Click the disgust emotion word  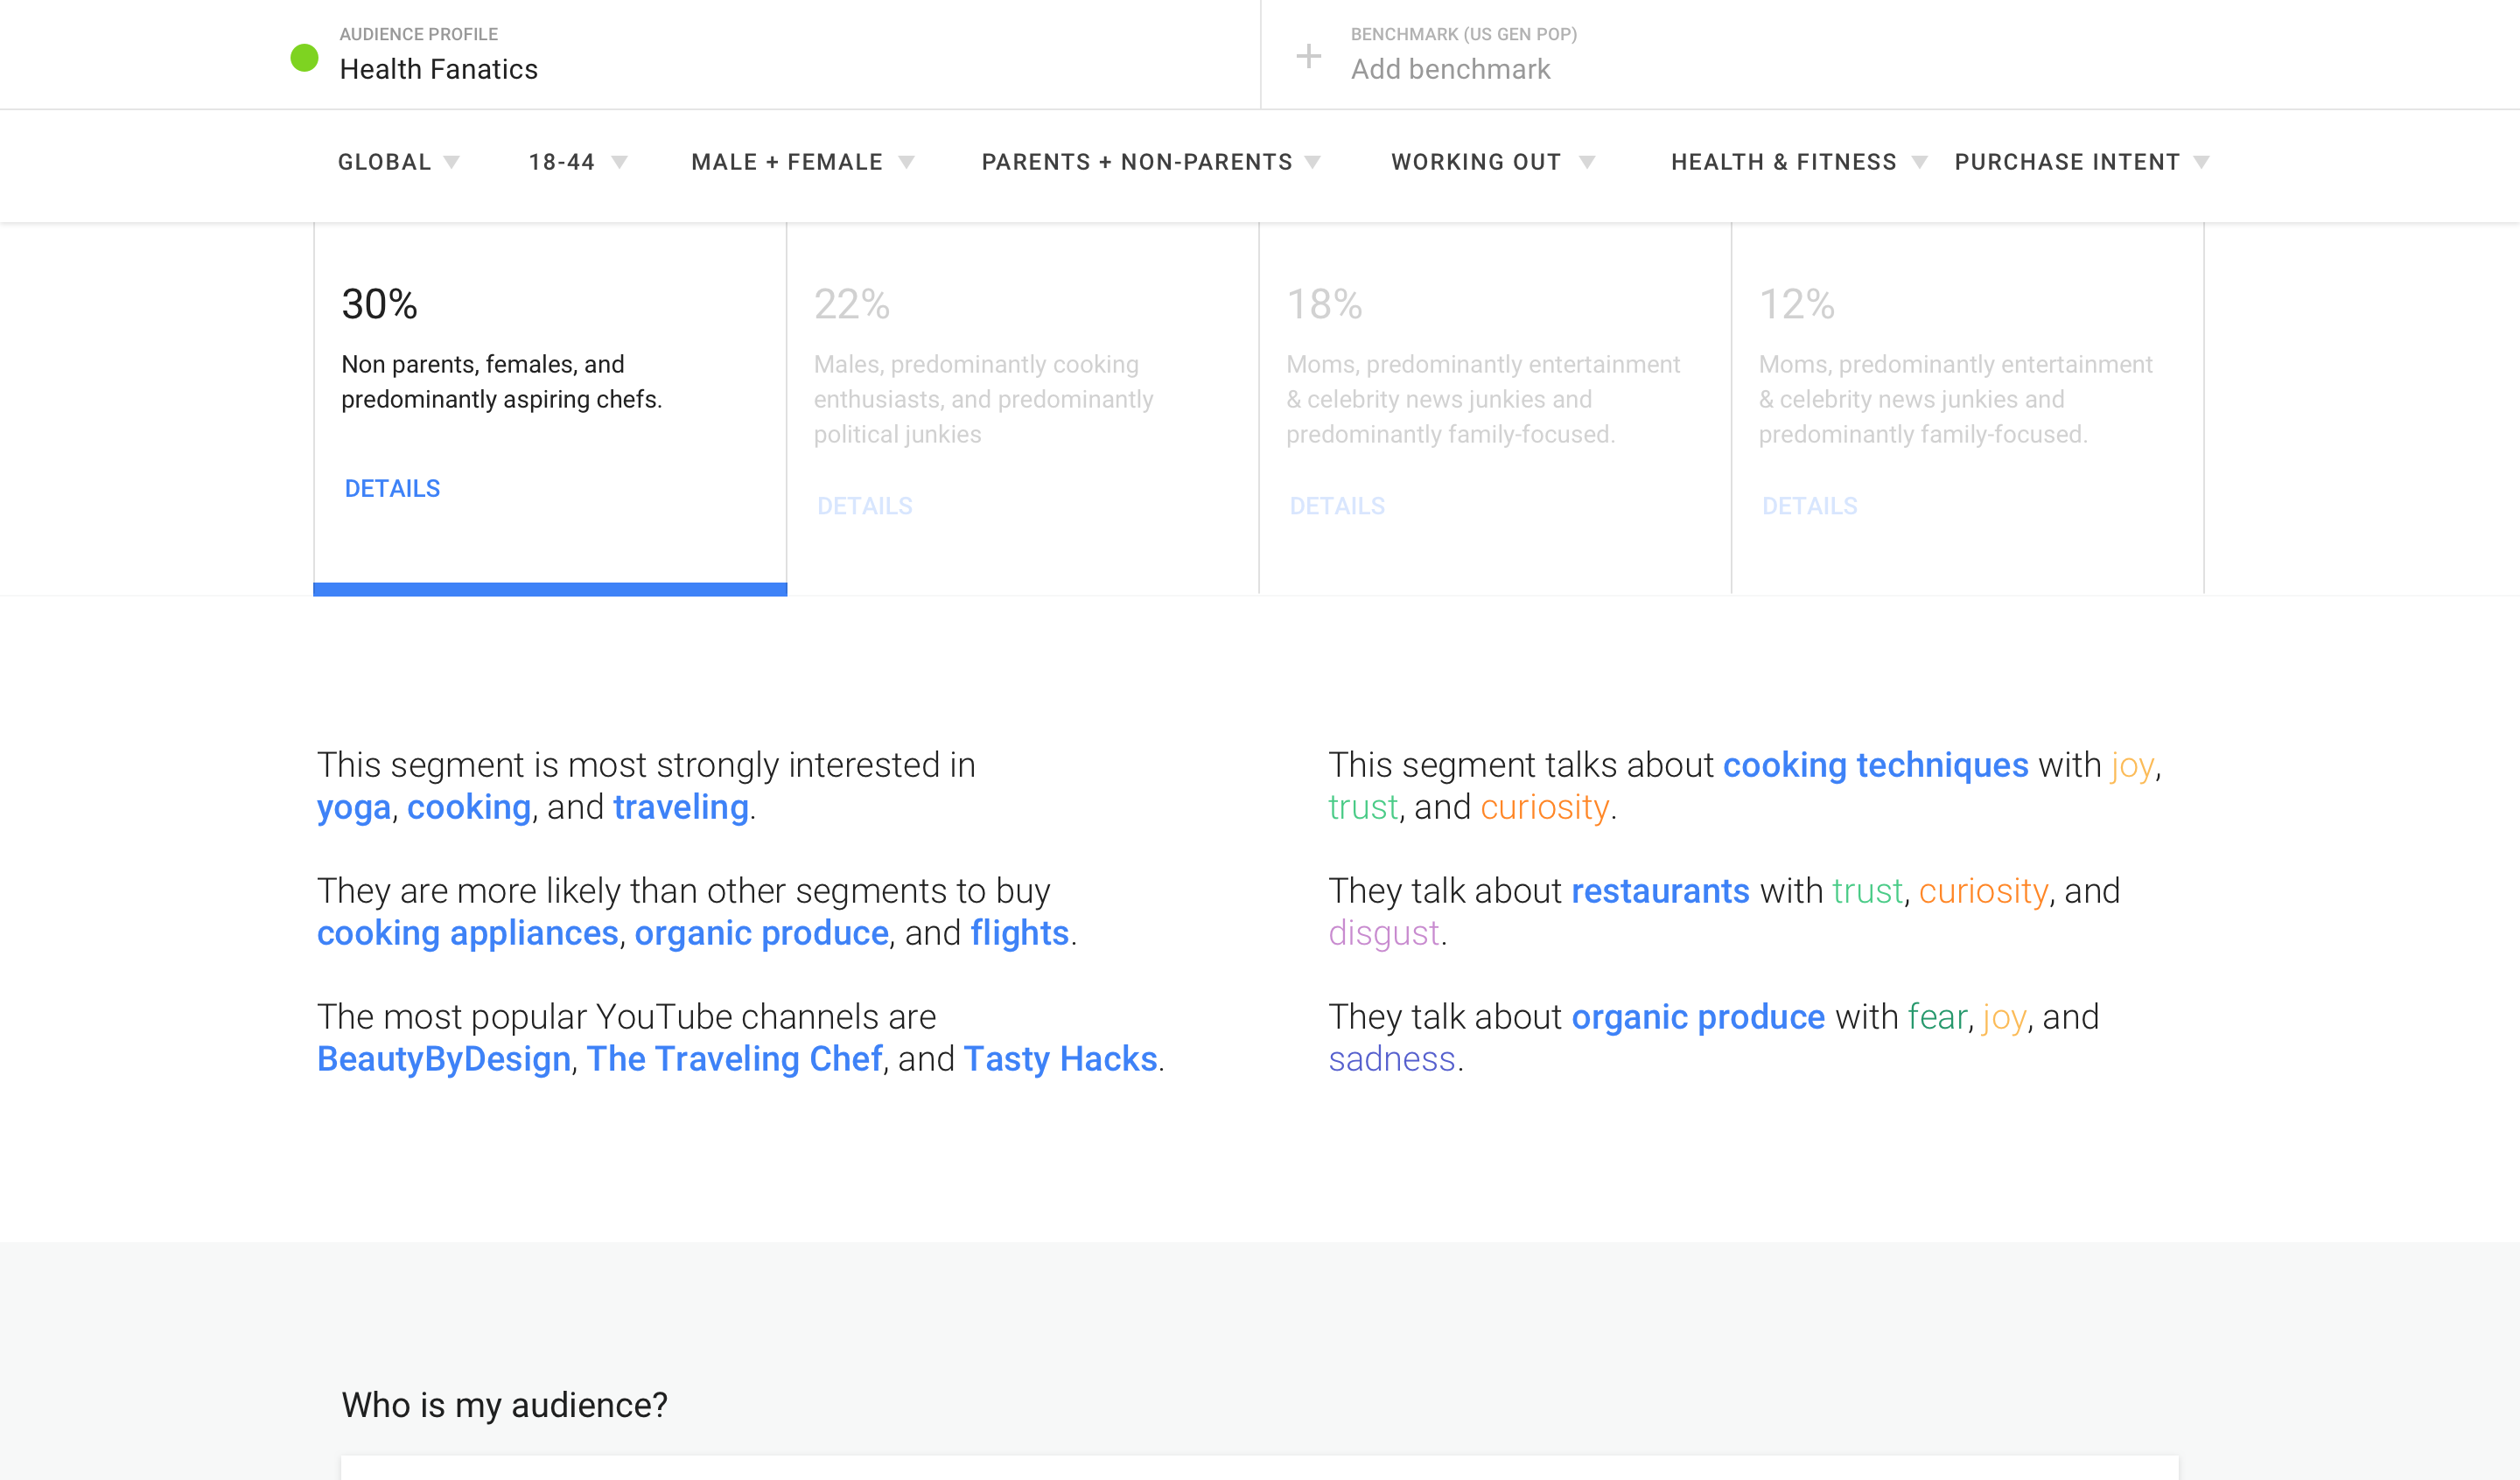pyautogui.click(x=1384, y=934)
